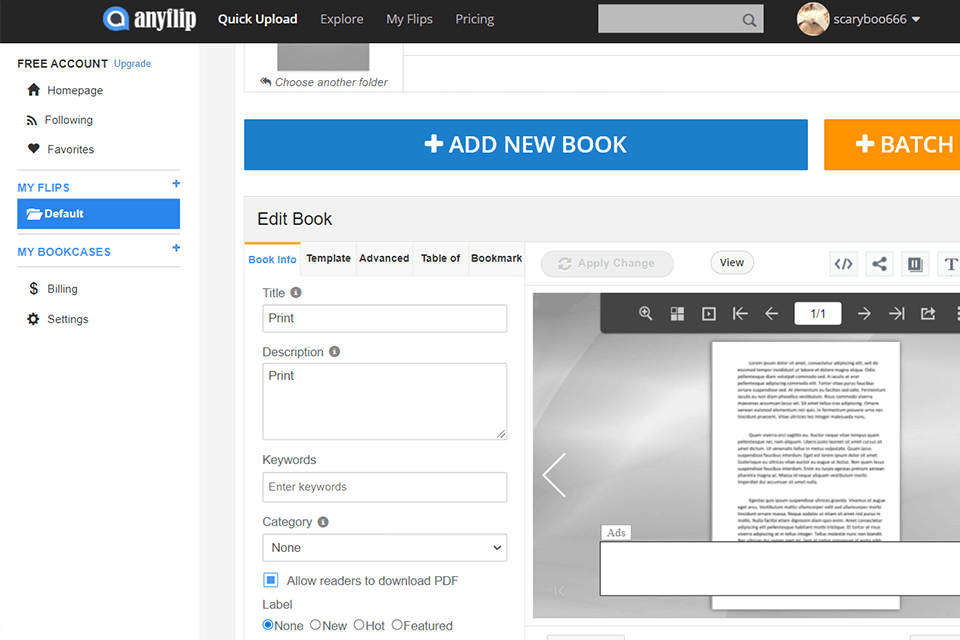The image size is (960, 640).
Task: Jump to the first page using the skip-back icon
Action: (740, 313)
